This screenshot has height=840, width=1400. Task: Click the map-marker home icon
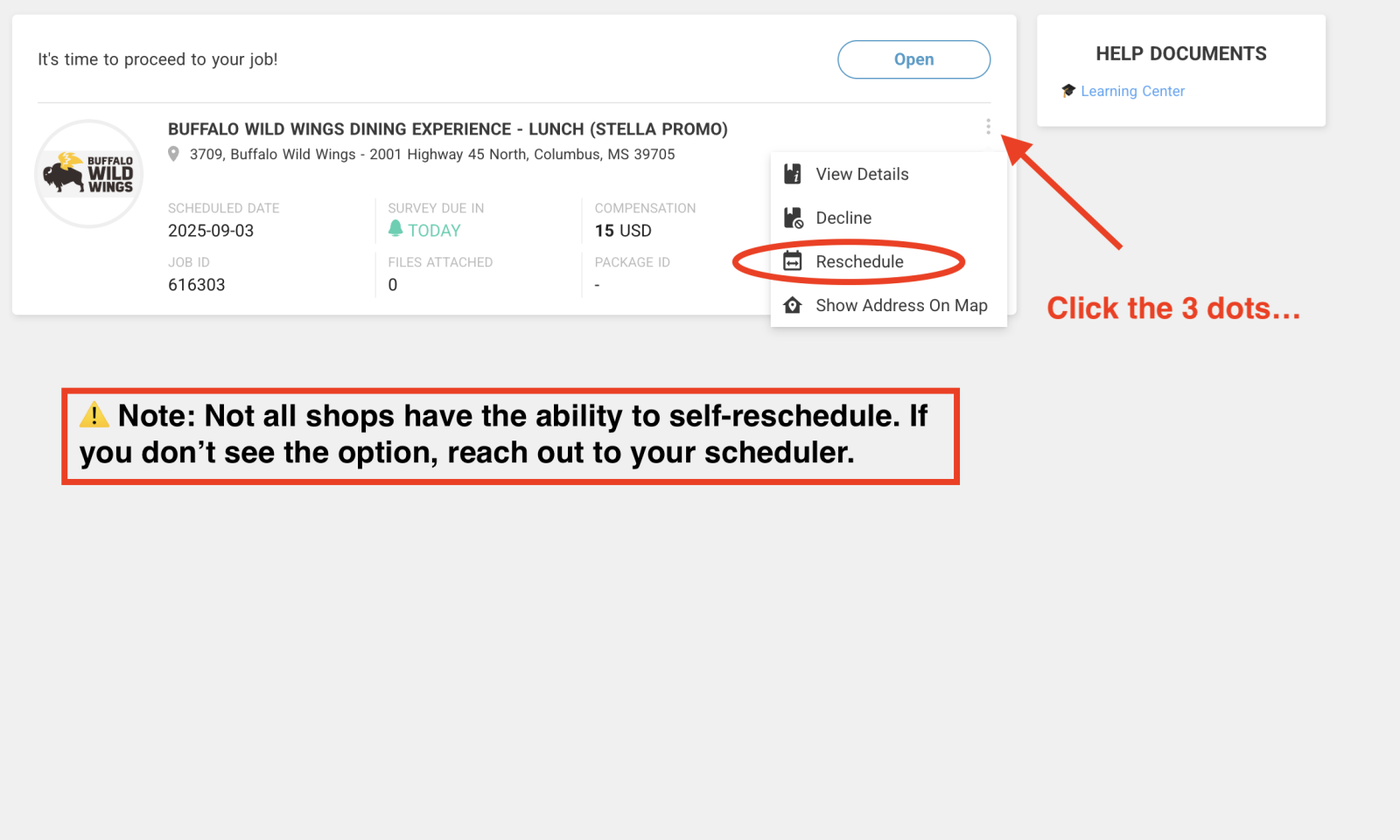pos(793,306)
